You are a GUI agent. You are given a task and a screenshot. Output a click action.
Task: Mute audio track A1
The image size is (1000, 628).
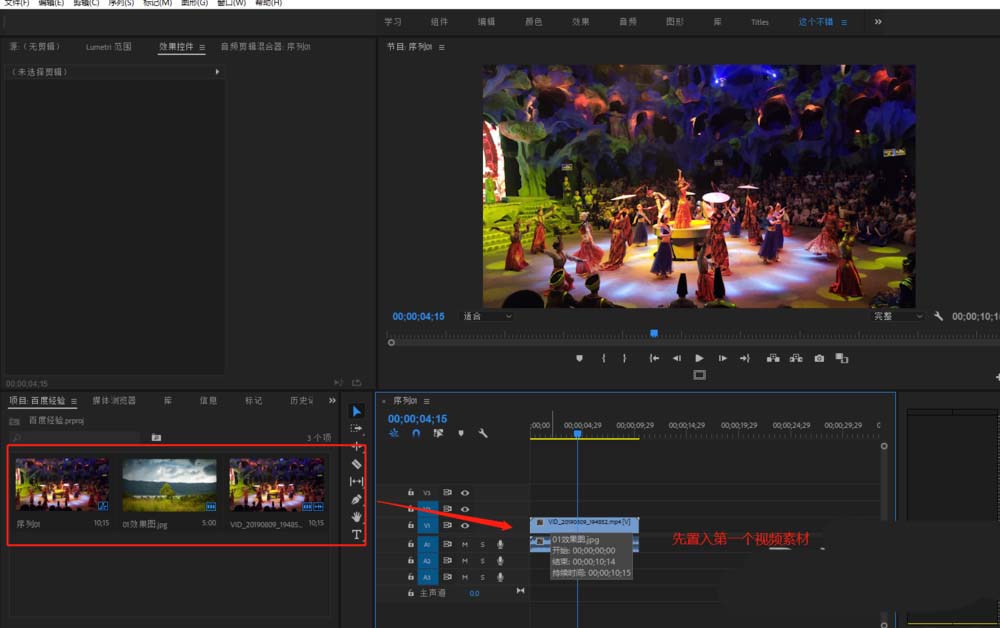click(x=465, y=544)
